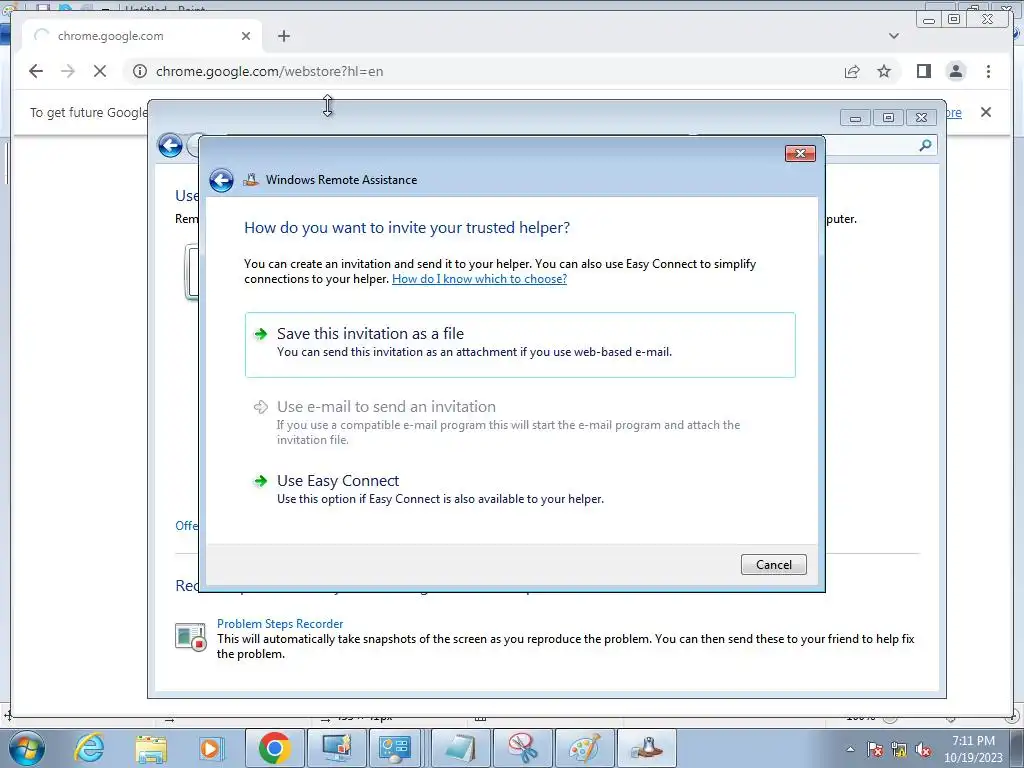1024x768 pixels.
Task: Choose Save this invitation as a file
Action: click(520, 345)
